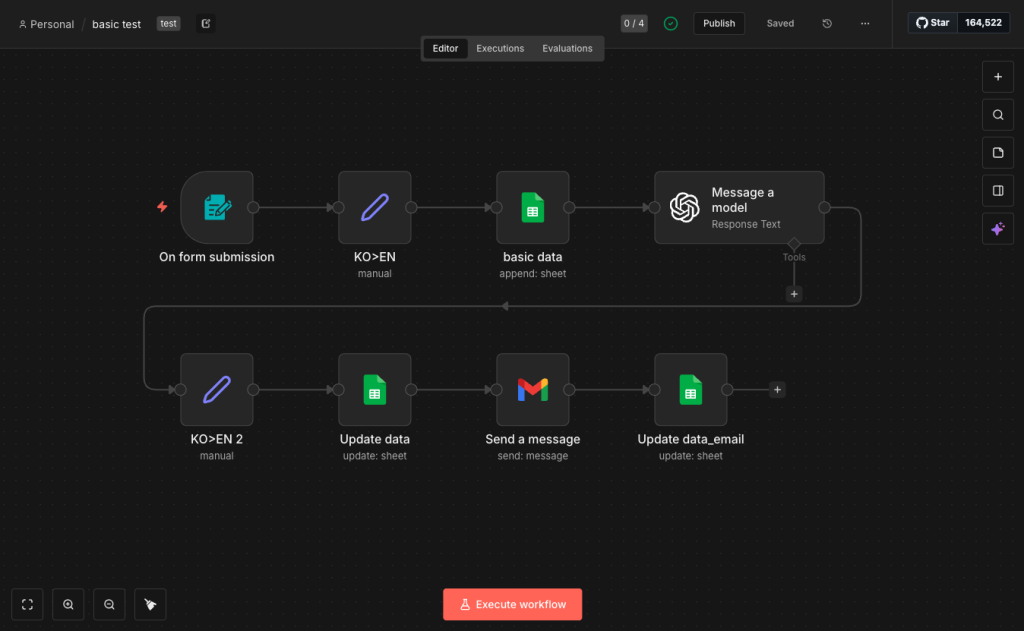Switch to the Evaluations tab
1024x631 pixels.
(567, 48)
